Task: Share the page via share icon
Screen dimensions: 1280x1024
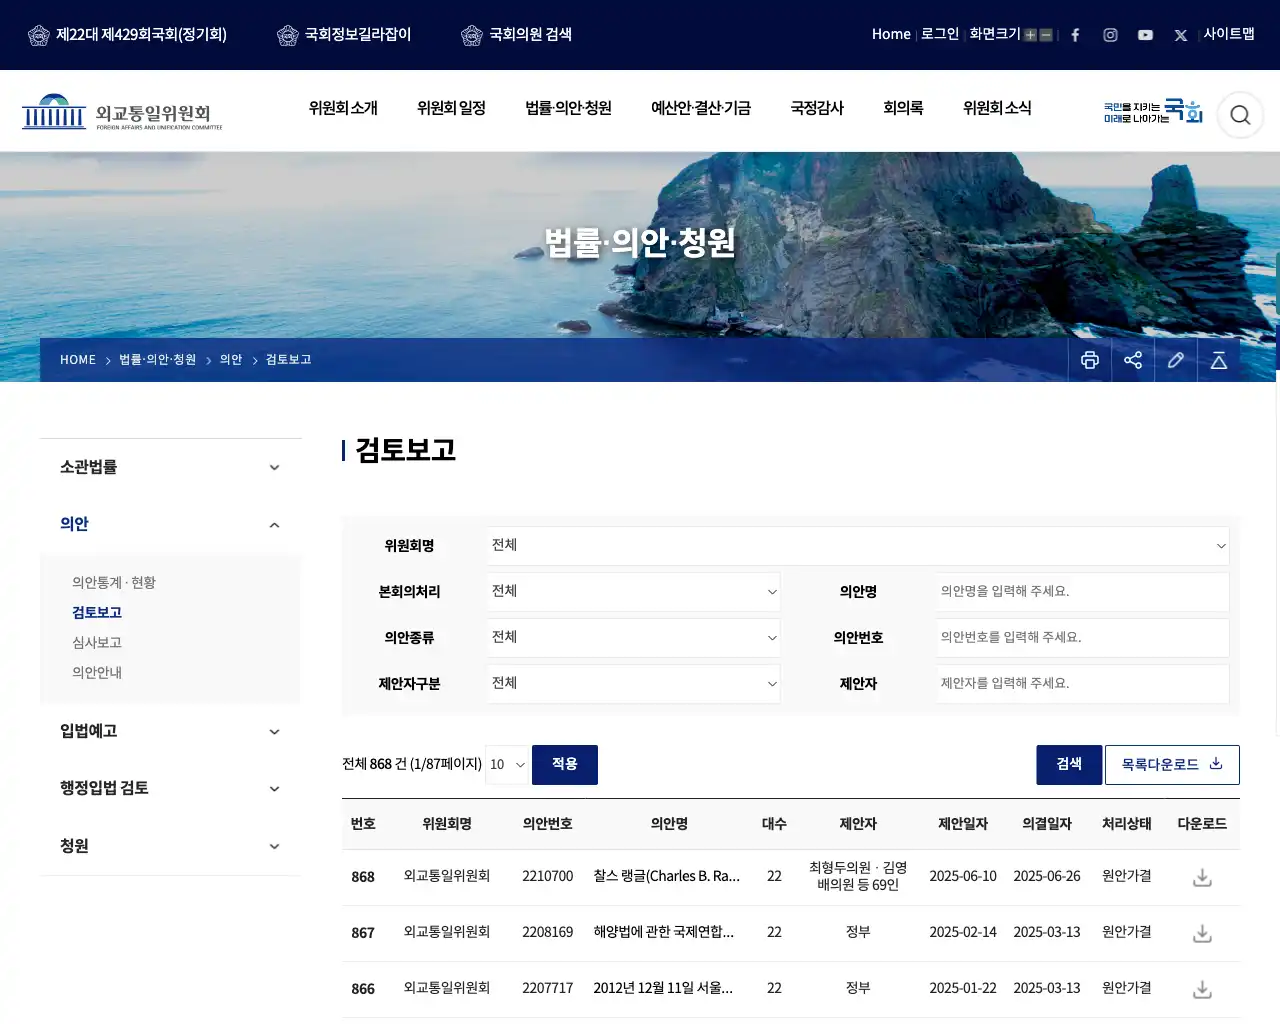Action: coord(1133,360)
